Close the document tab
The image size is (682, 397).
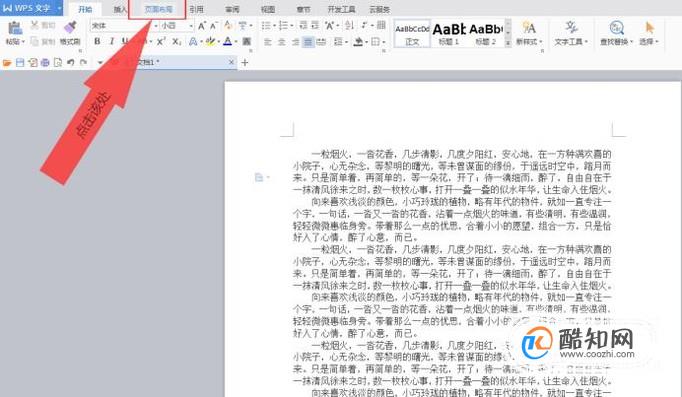[x=231, y=62]
